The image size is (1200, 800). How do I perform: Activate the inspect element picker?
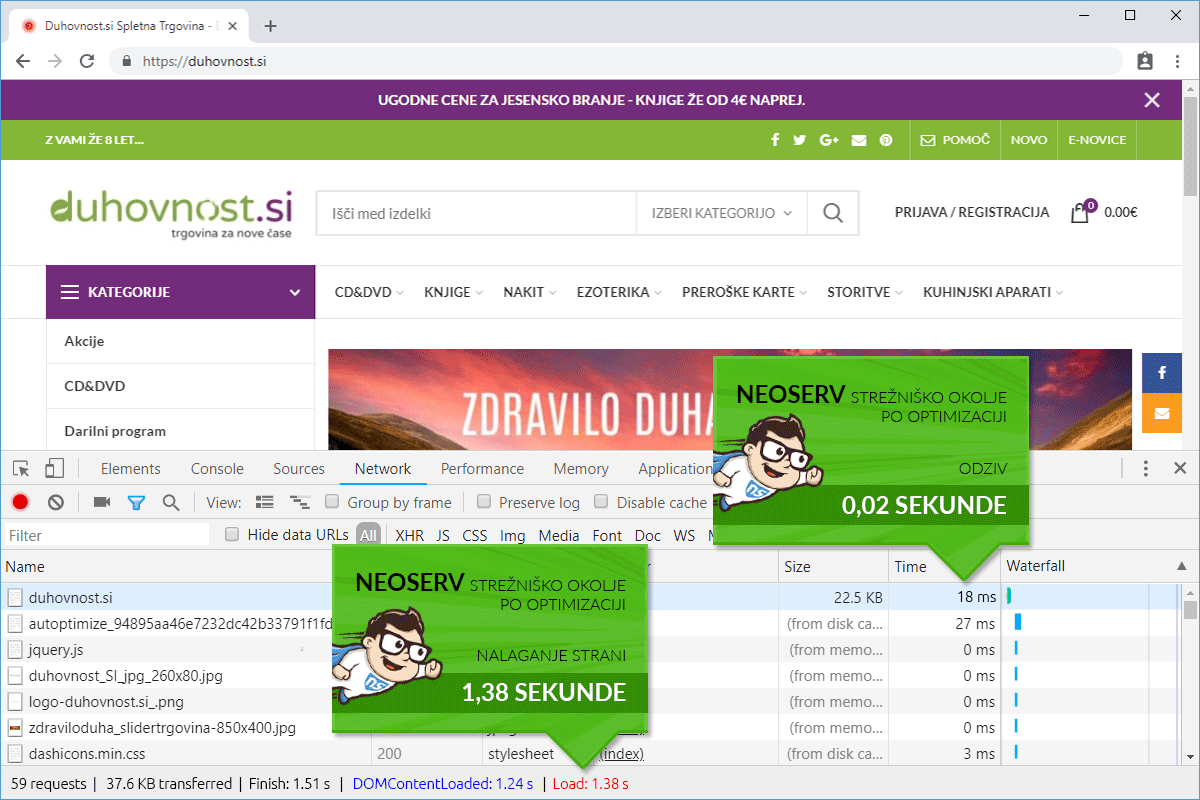[x=21, y=468]
